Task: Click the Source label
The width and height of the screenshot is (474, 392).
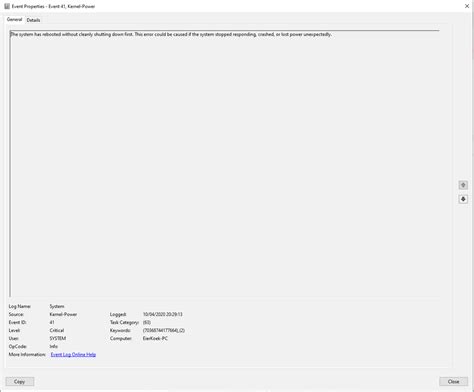Action: pyautogui.click(x=16, y=314)
